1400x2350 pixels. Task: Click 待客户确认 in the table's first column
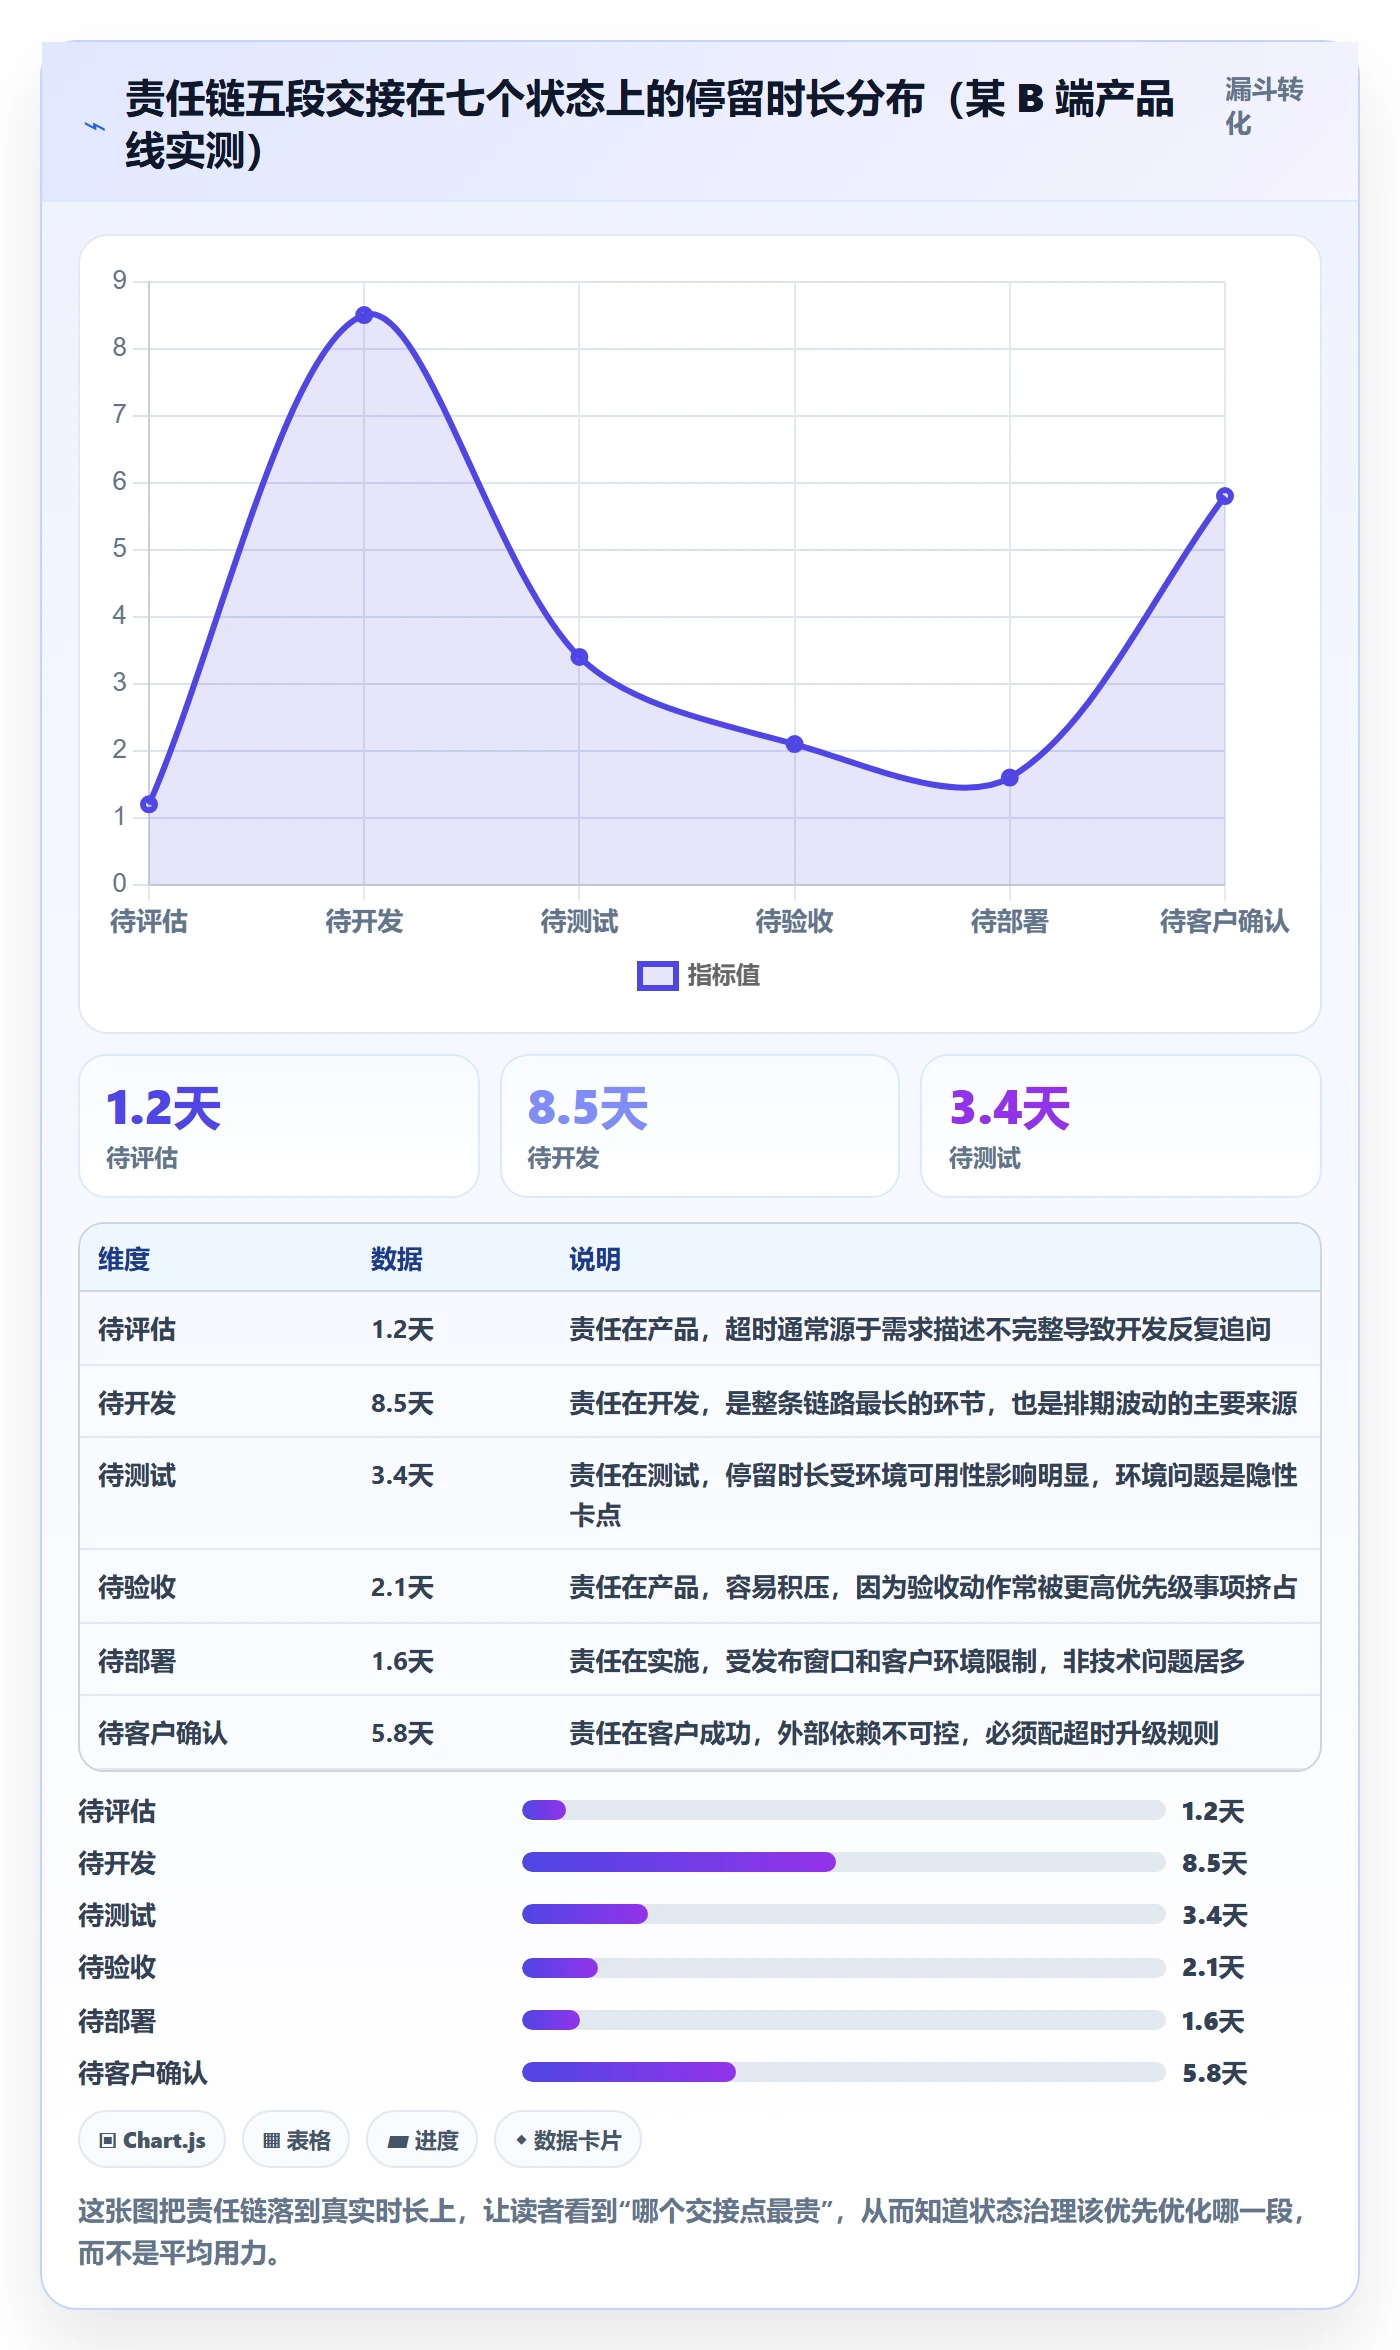pyautogui.click(x=163, y=1733)
